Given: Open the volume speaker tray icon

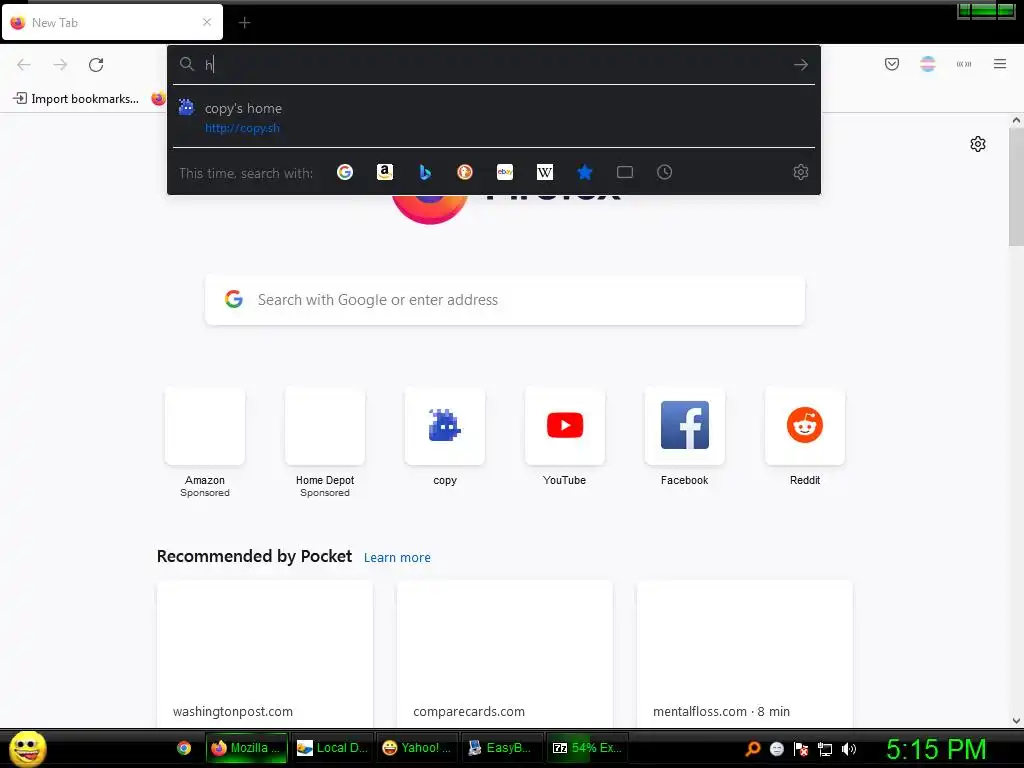Looking at the screenshot, I should point(849,749).
